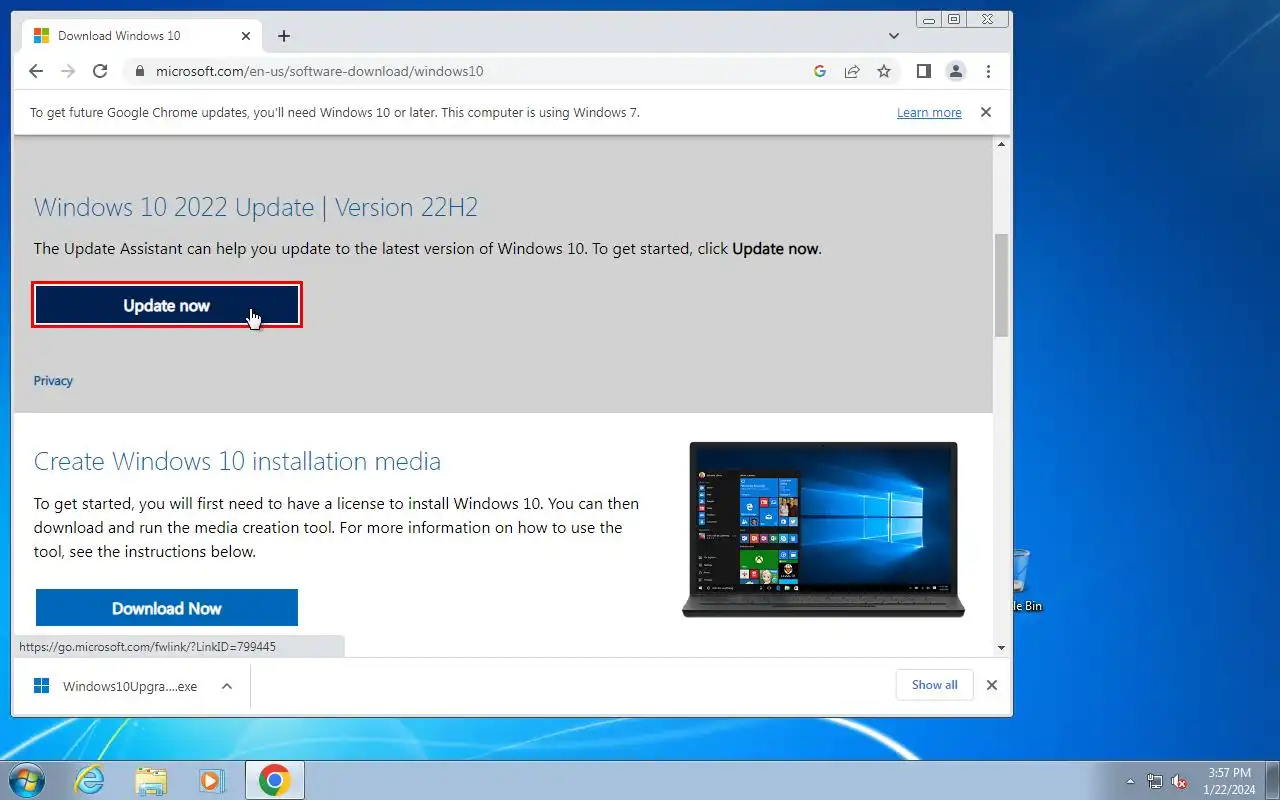Open the Windows Start menu

26,781
